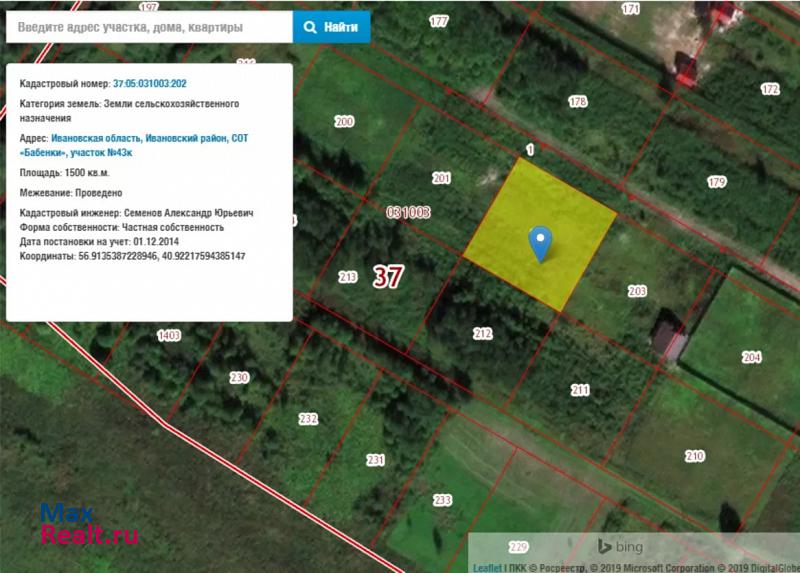The image size is (800, 573).
Task: Select parcel labeled 231 on map
Action: pyautogui.click(x=375, y=460)
